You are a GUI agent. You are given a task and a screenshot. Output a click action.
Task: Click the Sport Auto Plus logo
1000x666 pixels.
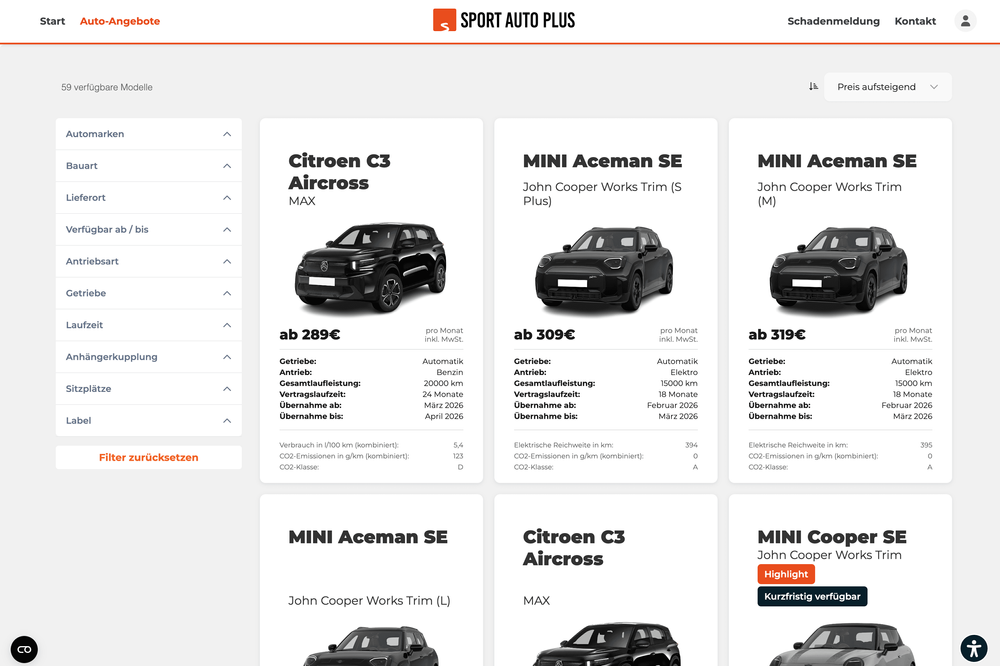[504, 20]
